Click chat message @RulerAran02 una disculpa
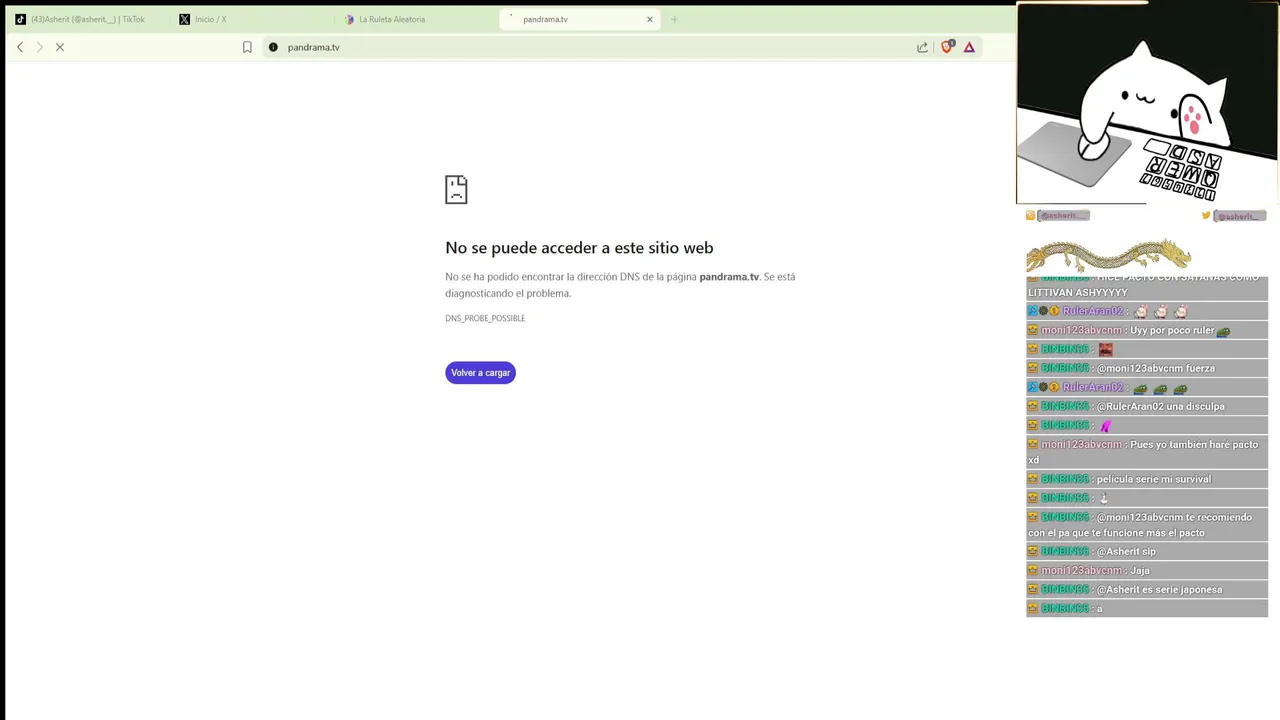 [1147, 406]
